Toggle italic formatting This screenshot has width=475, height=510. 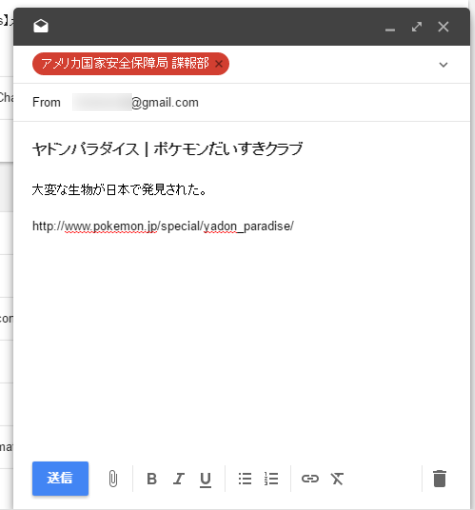click(x=179, y=479)
